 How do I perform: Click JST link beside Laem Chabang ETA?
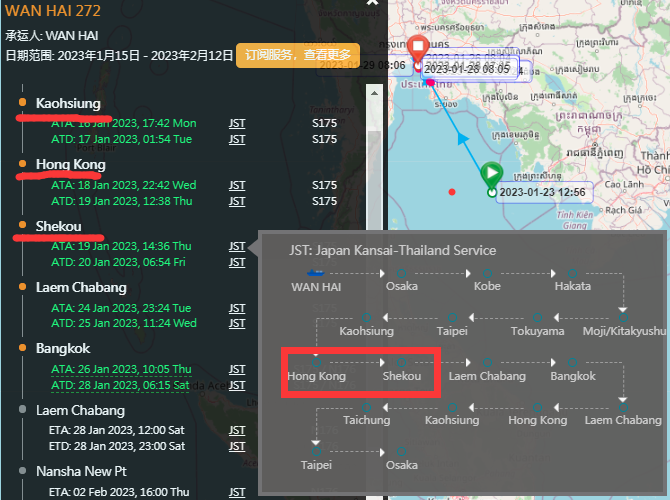237,430
